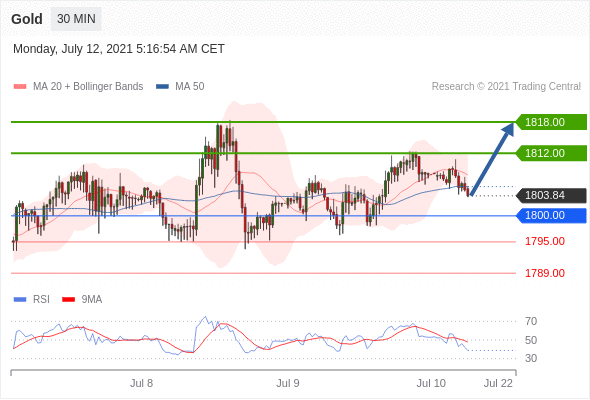Click the blue 1800.00 pivot tag
Viewport: 590px width, 400px height.
(551, 215)
